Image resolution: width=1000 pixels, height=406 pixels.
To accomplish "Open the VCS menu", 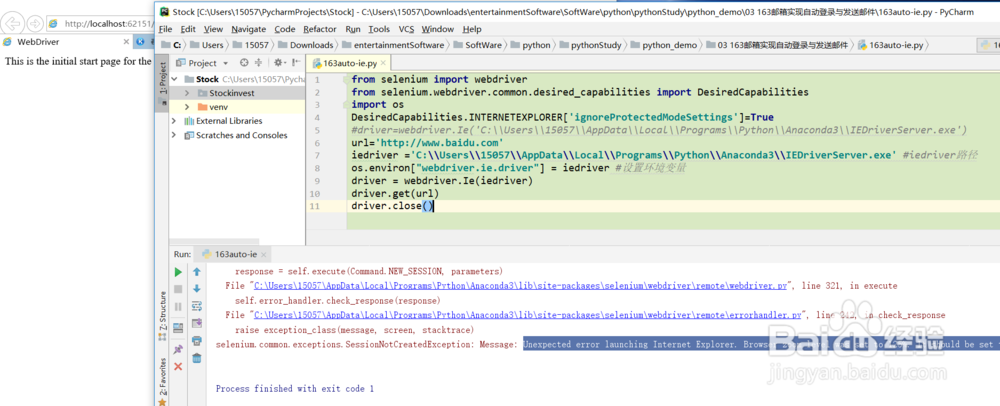I will point(406,29).
